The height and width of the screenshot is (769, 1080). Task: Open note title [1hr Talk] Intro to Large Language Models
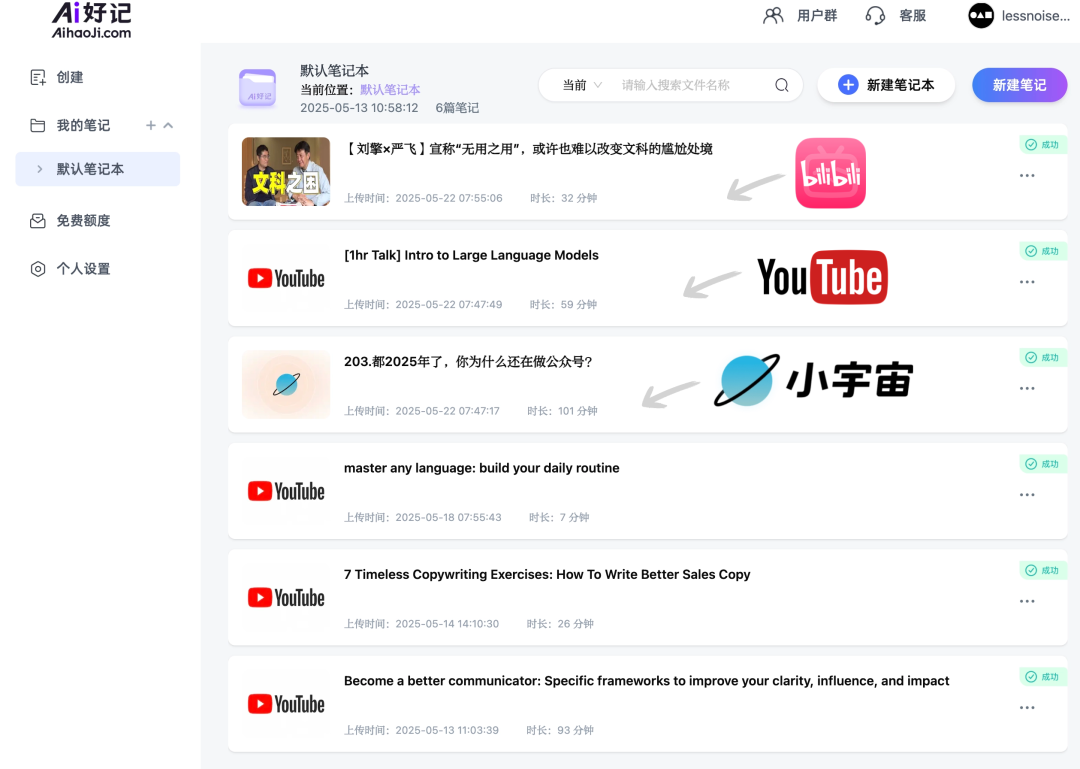point(471,255)
